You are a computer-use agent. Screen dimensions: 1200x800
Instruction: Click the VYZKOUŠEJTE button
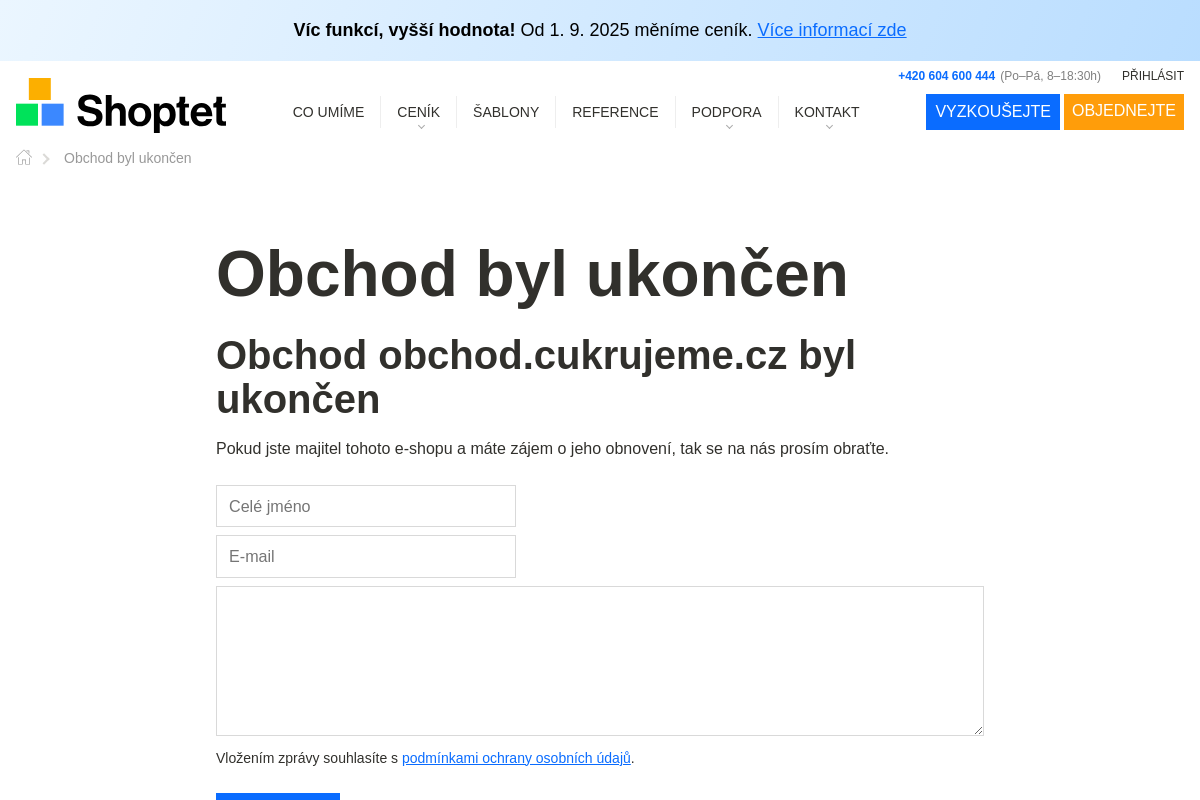[992, 112]
